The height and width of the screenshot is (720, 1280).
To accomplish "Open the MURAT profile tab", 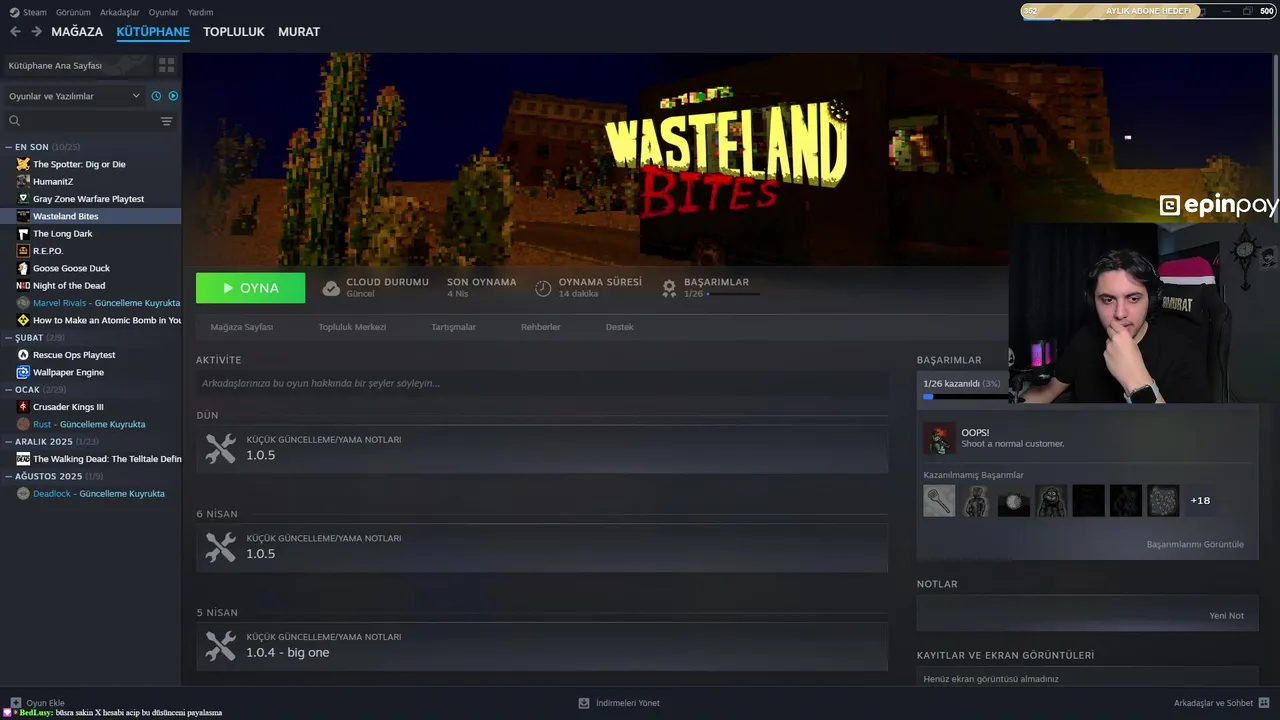I will 299,32.
